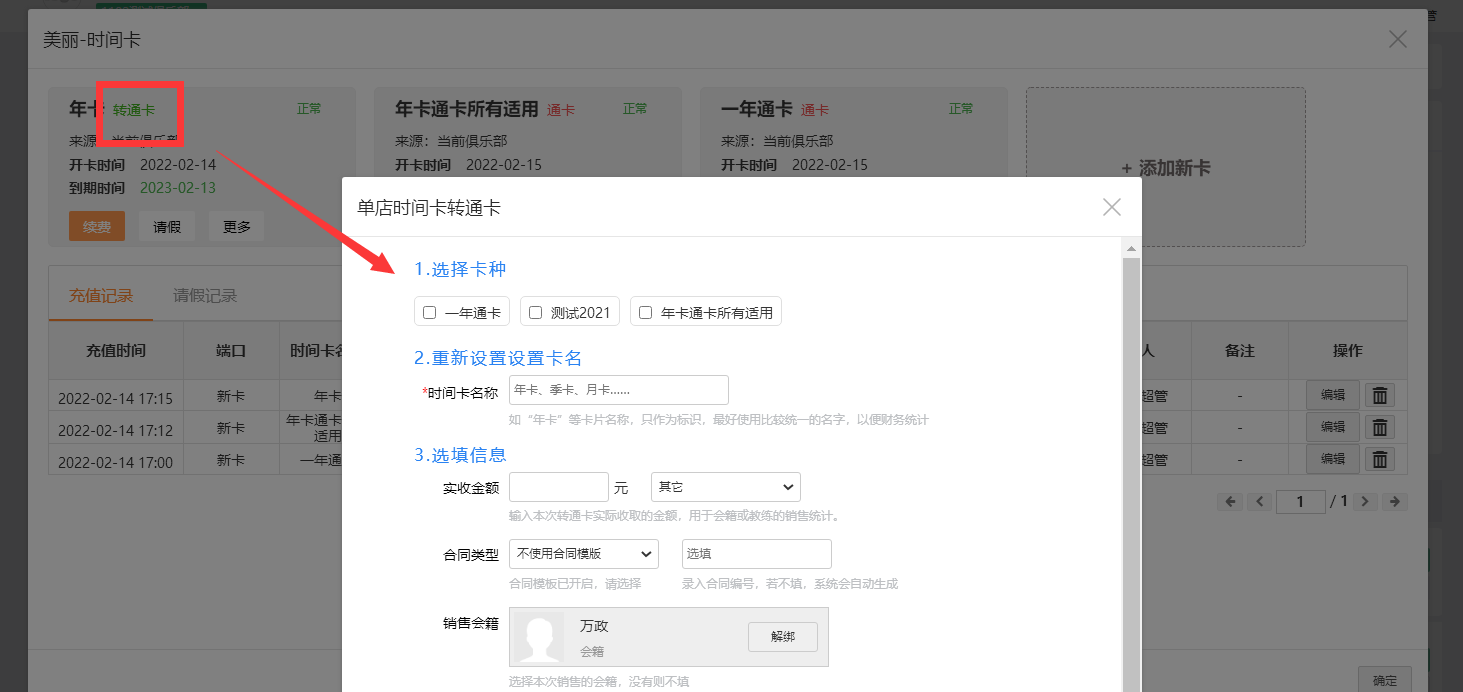Image resolution: width=1463 pixels, height=692 pixels.
Task: Switch to 请假记录 tab
Action: [205, 296]
